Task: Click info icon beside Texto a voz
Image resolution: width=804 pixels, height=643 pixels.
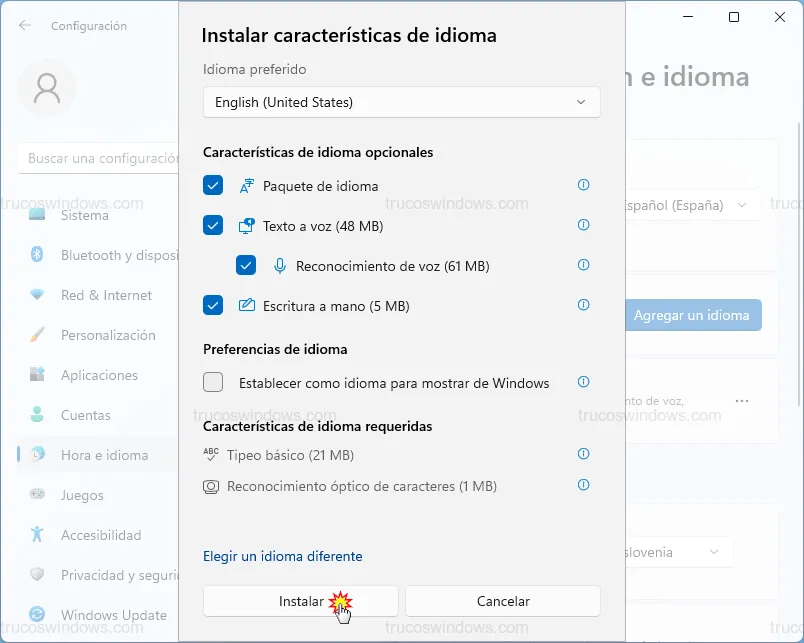Action: (x=584, y=225)
